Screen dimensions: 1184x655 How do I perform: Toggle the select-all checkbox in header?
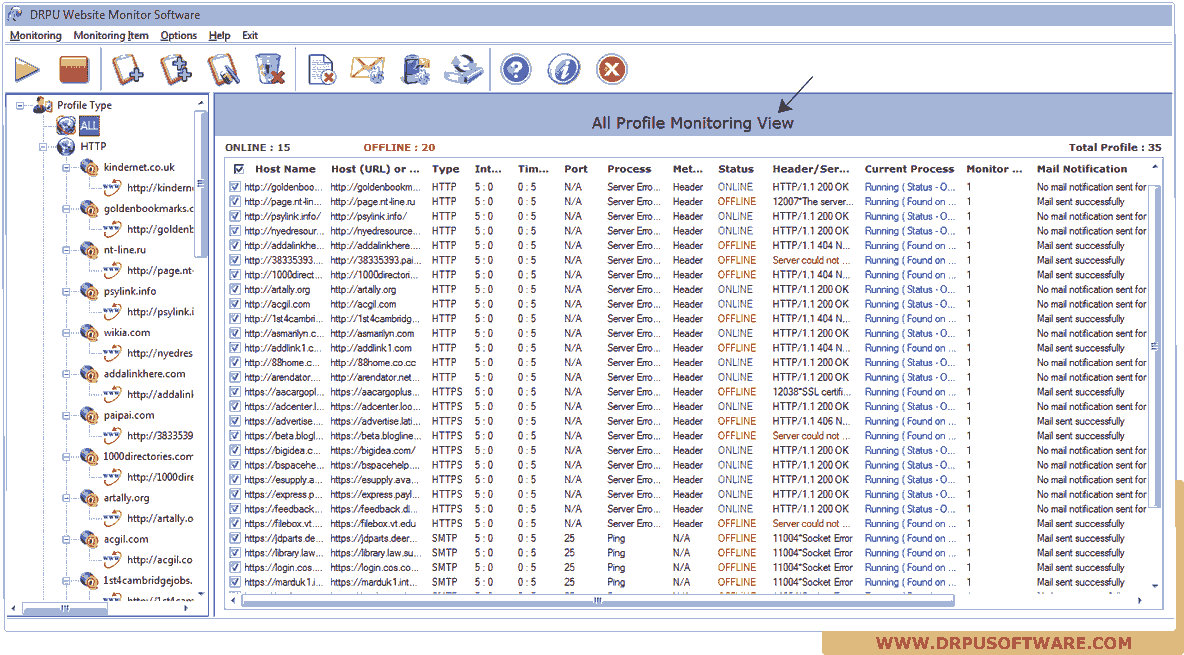pos(239,169)
